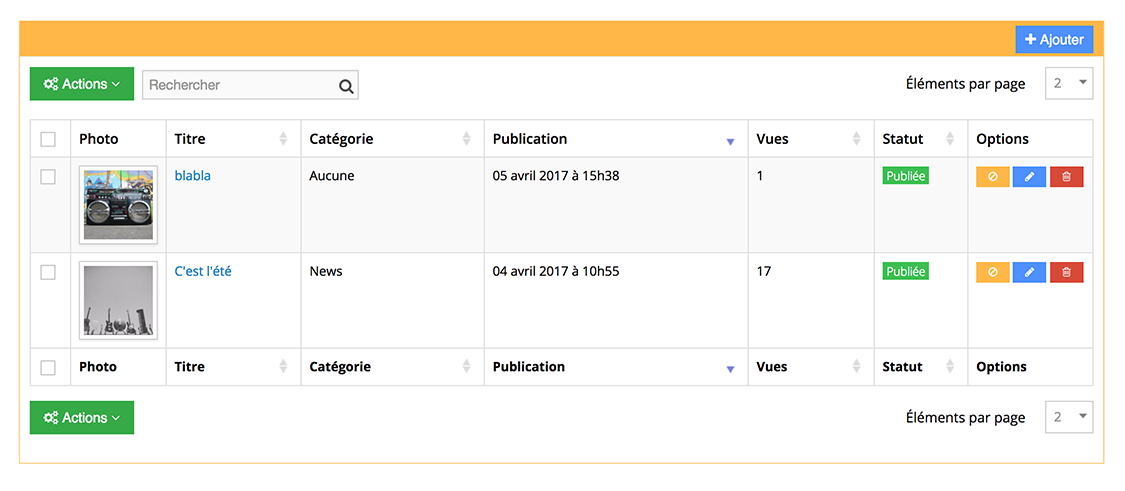Edit the C'est l'été article with pencil icon
Viewport: 1125px width, 491px height.
(1030, 272)
